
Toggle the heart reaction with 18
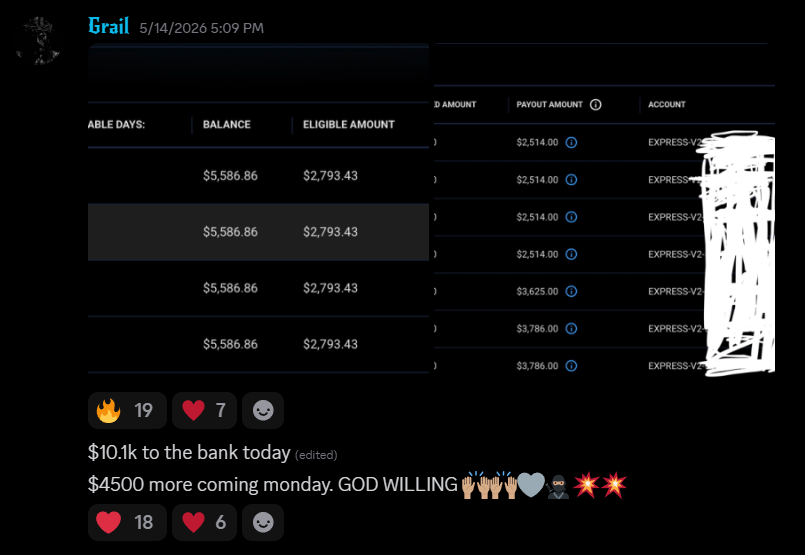tap(127, 522)
